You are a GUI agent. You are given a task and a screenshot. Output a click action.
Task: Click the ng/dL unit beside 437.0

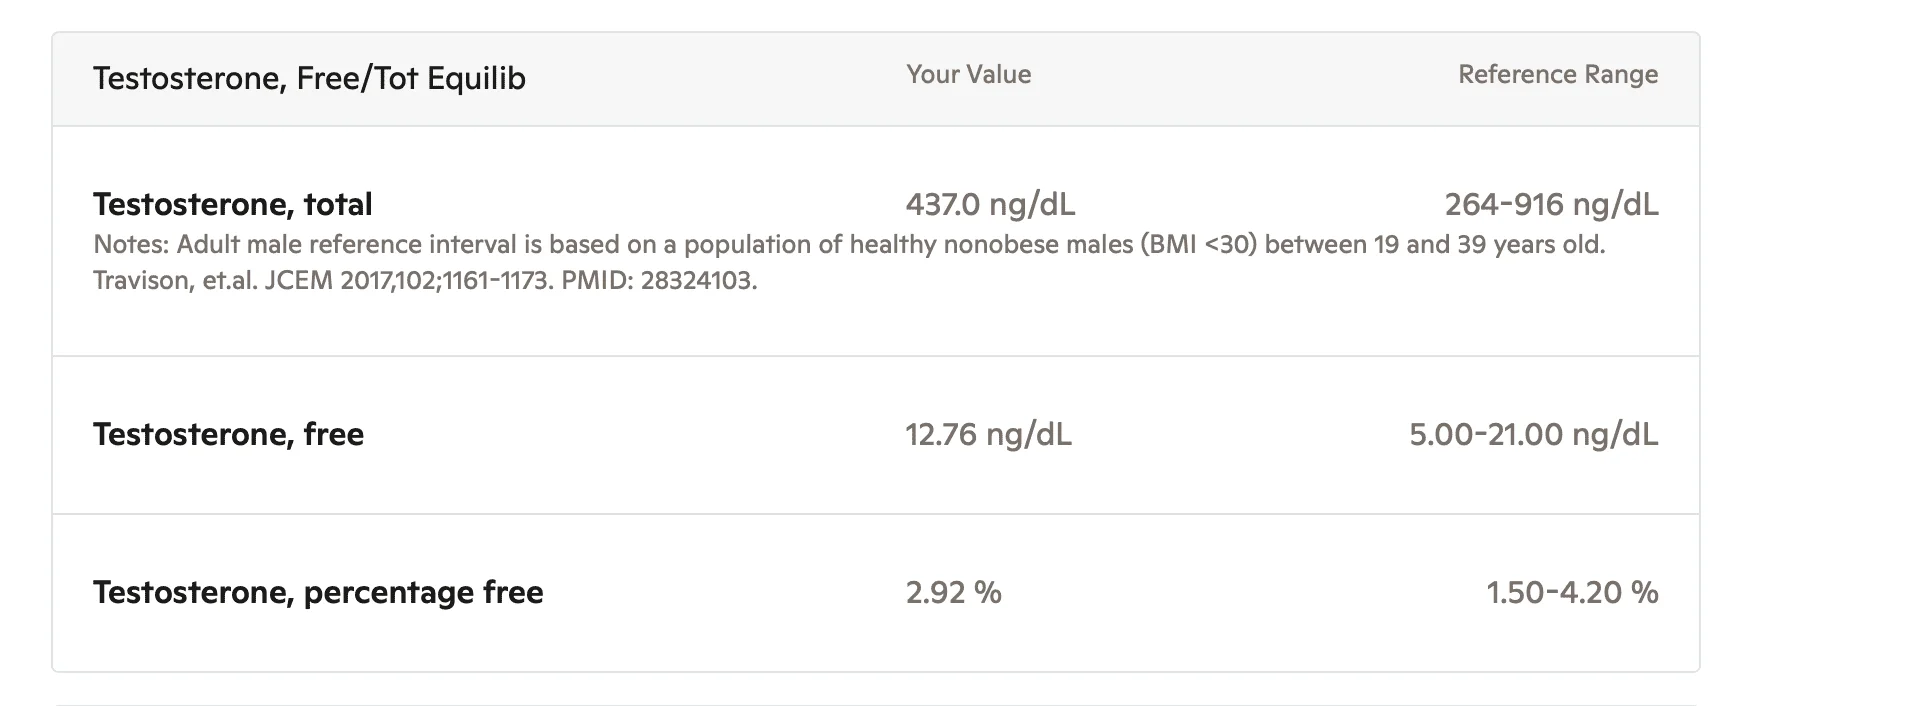(x=1032, y=205)
